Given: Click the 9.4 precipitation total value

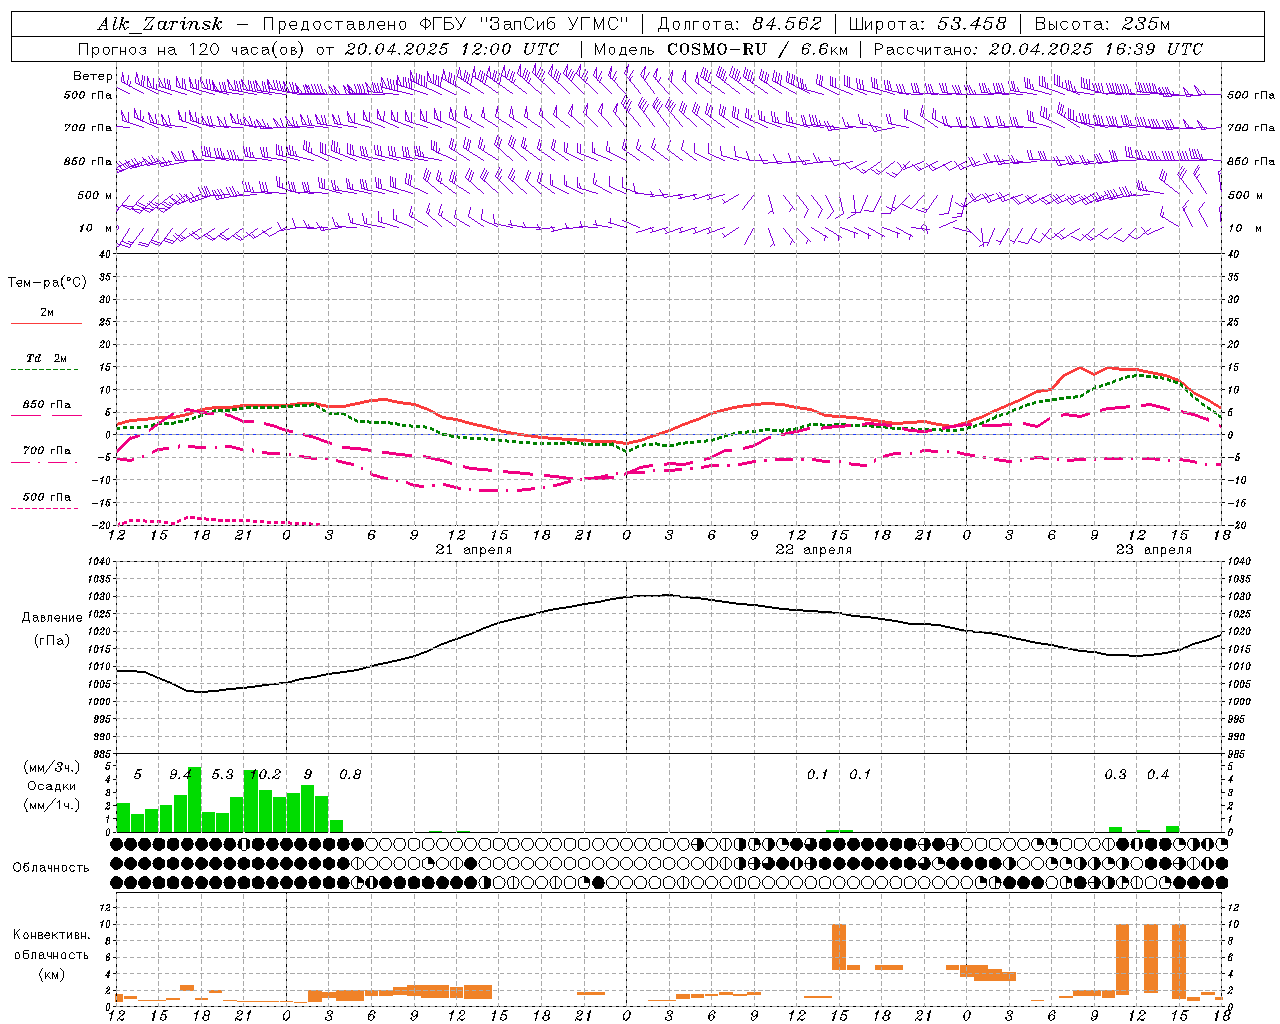Looking at the screenshot, I should tap(180, 774).
